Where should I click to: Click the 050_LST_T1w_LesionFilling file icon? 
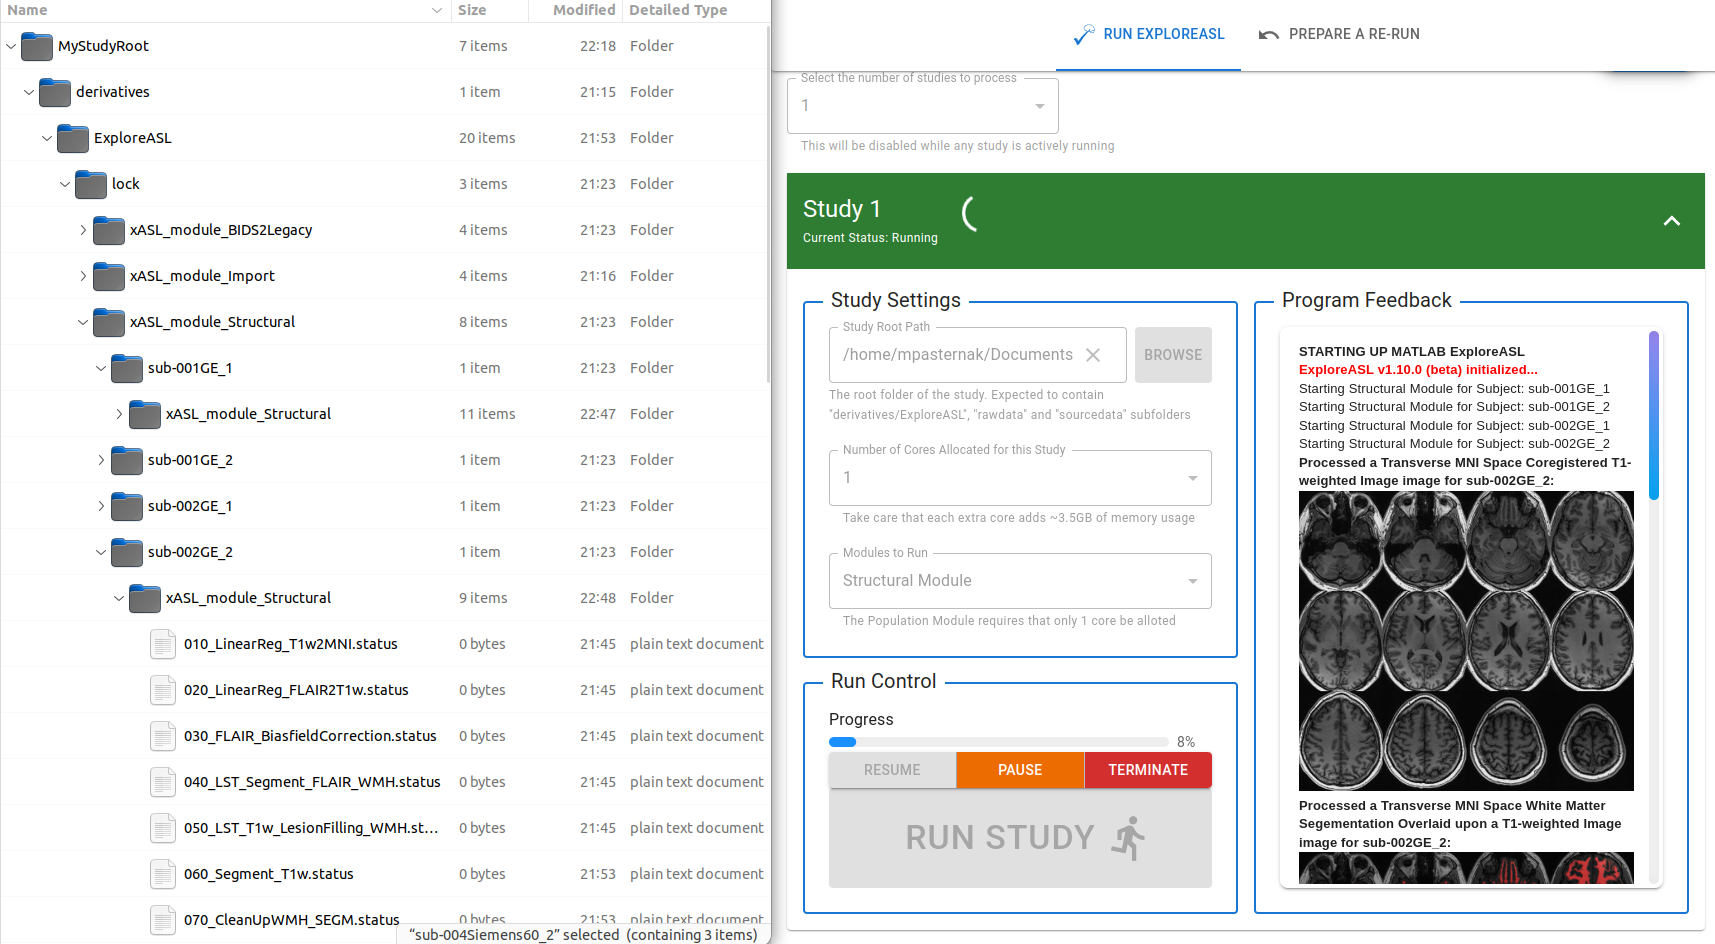click(x=163, y=828)
